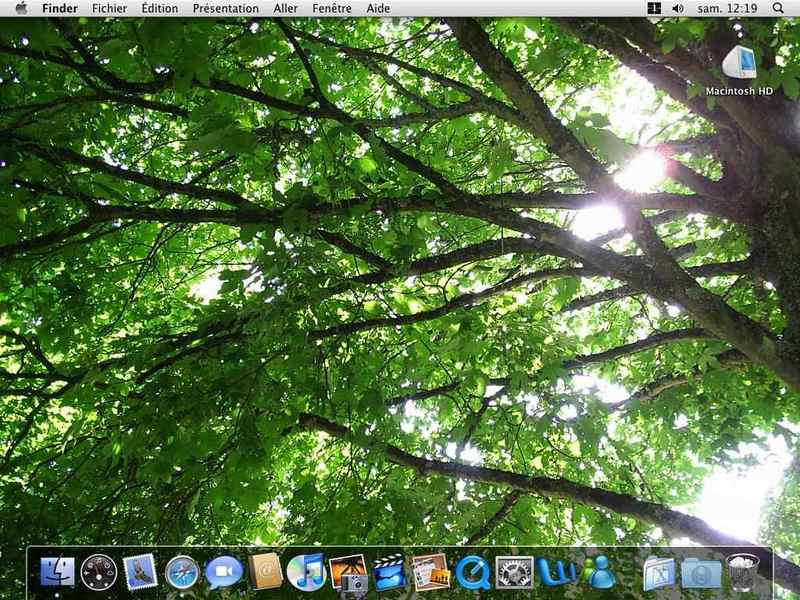Open the Finder application menu
The width and height of the screenshot is (800, 600).
click(60, 9)
